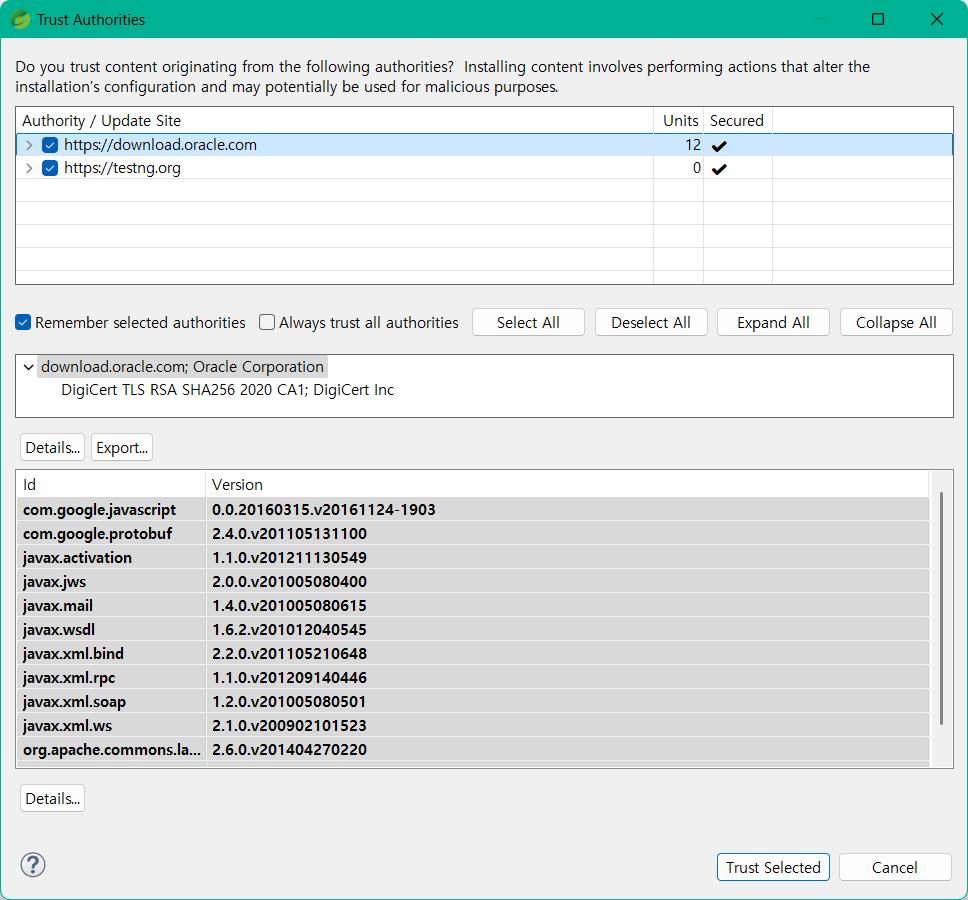Image resolution: width=968 pixels, height=900 pixels.
Task: Select the javax.activation row
Action: pyautogui.click(x=473, y=558)
